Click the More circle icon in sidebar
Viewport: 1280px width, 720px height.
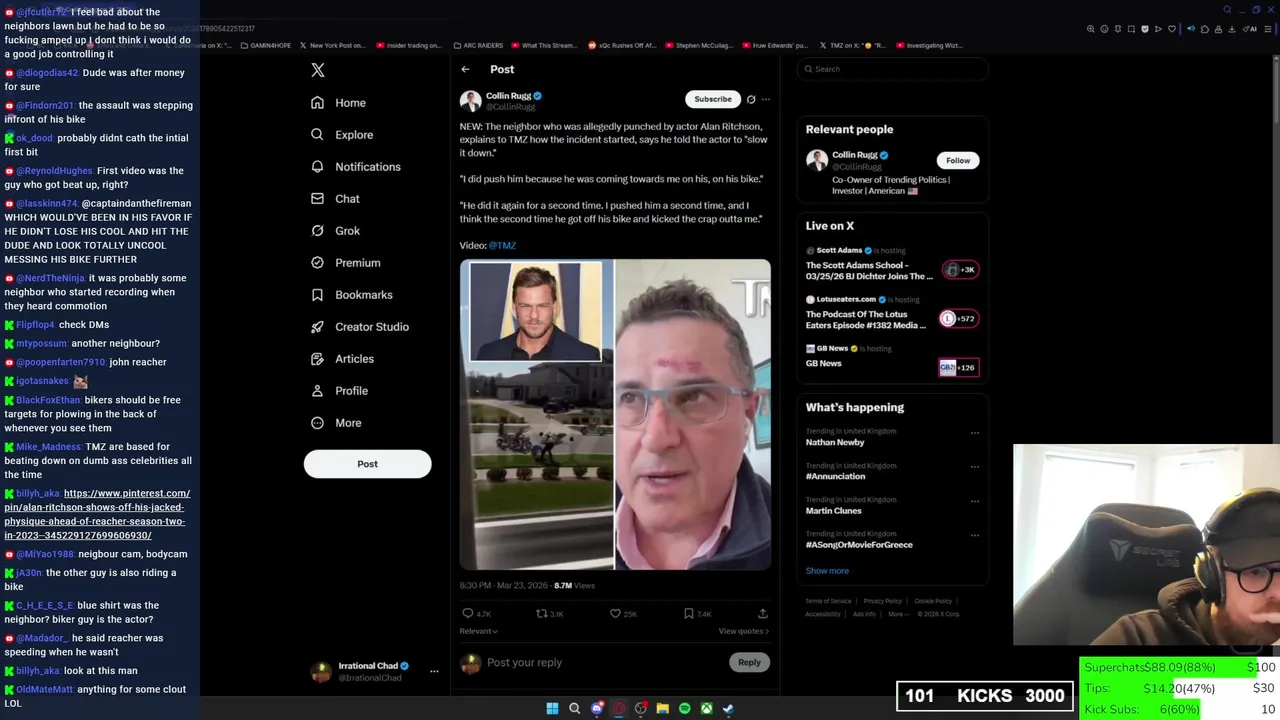tap(317, 423)
